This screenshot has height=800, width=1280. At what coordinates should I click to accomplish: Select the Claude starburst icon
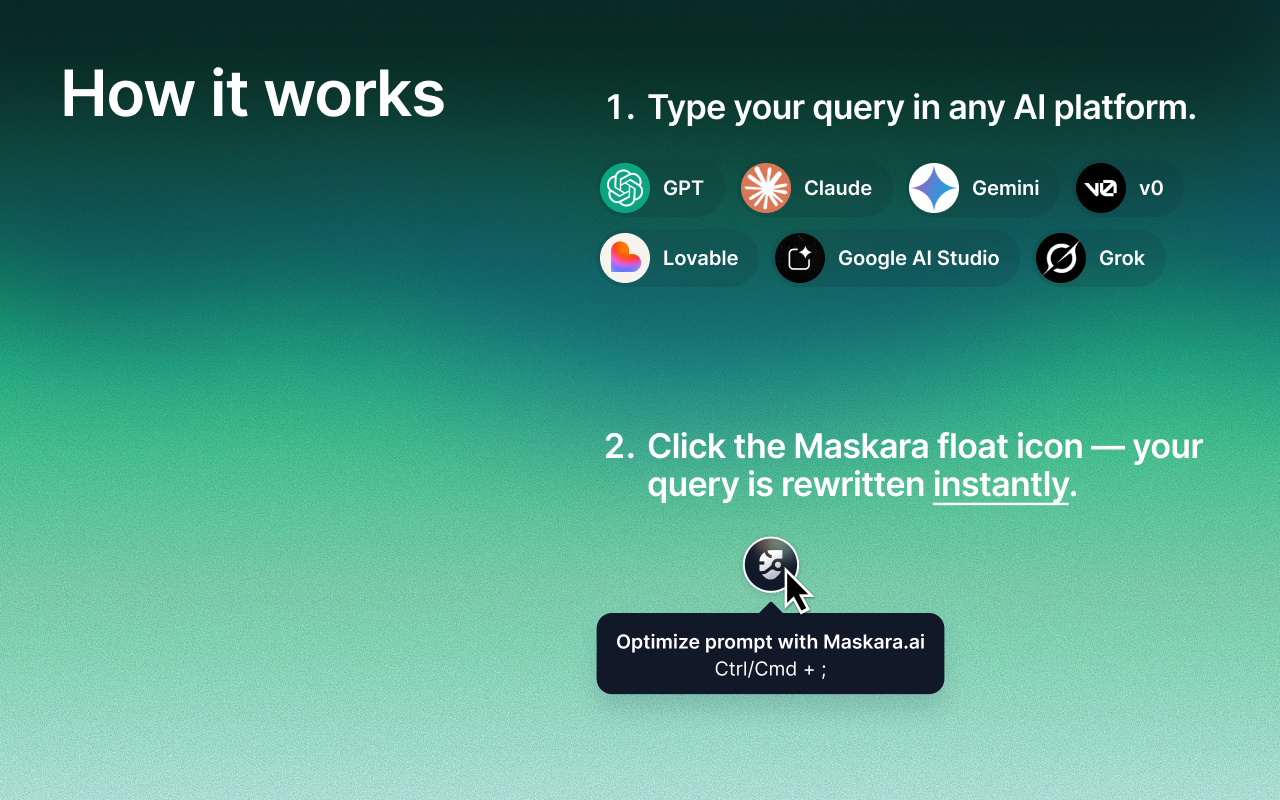tap(765, 188)
